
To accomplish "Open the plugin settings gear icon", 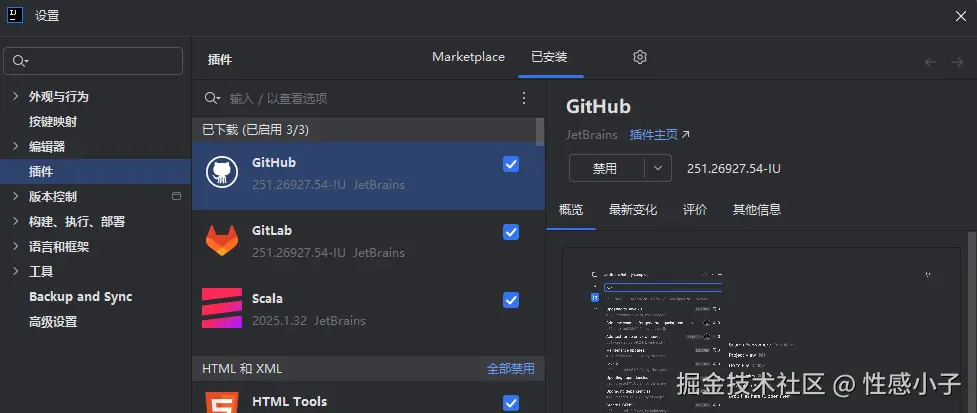I will tap(640, 57).
